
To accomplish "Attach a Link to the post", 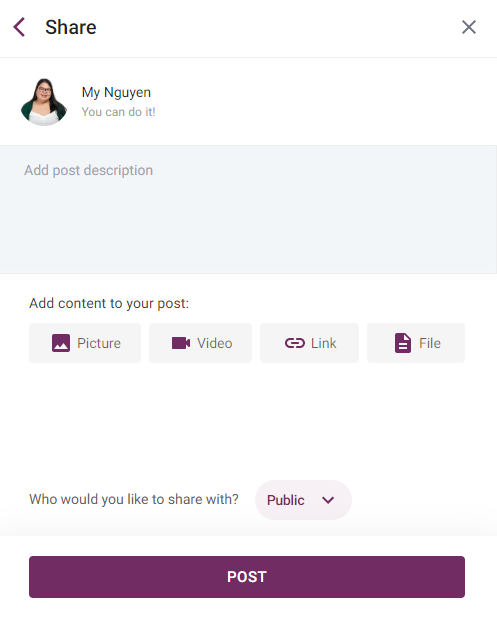I will tap(309, 343).
